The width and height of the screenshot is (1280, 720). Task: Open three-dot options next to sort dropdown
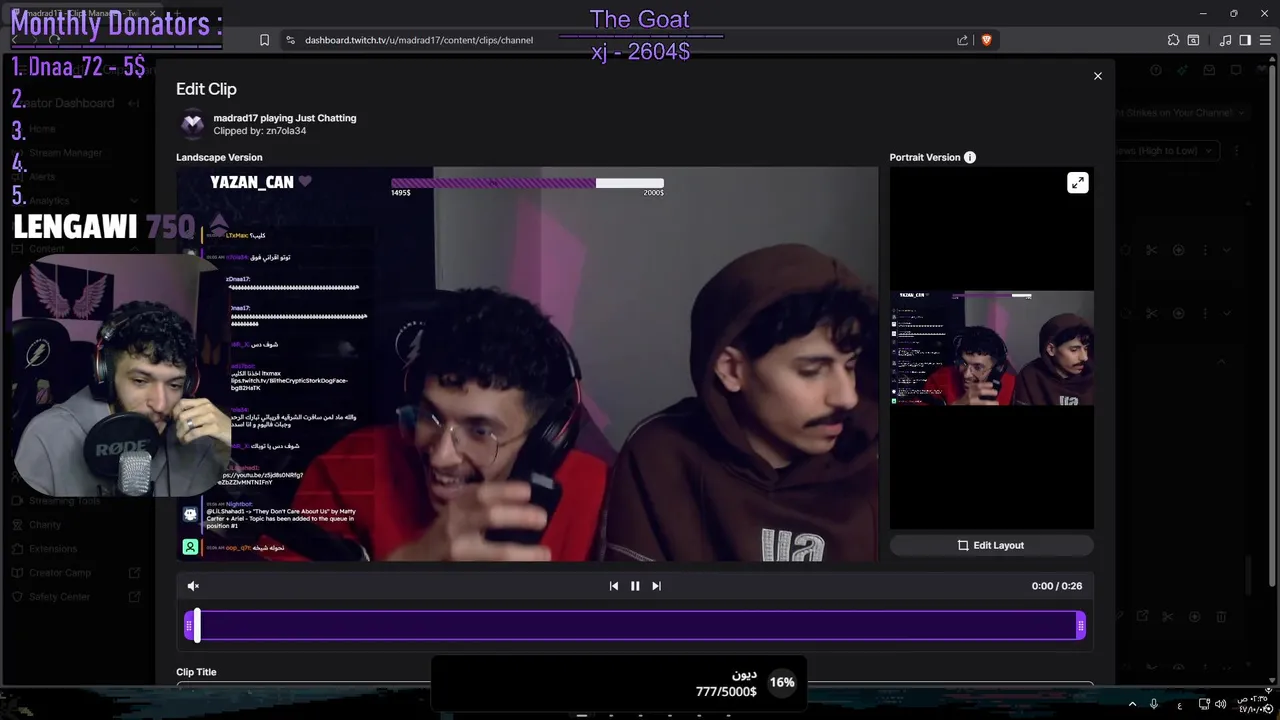point(1236,151)
